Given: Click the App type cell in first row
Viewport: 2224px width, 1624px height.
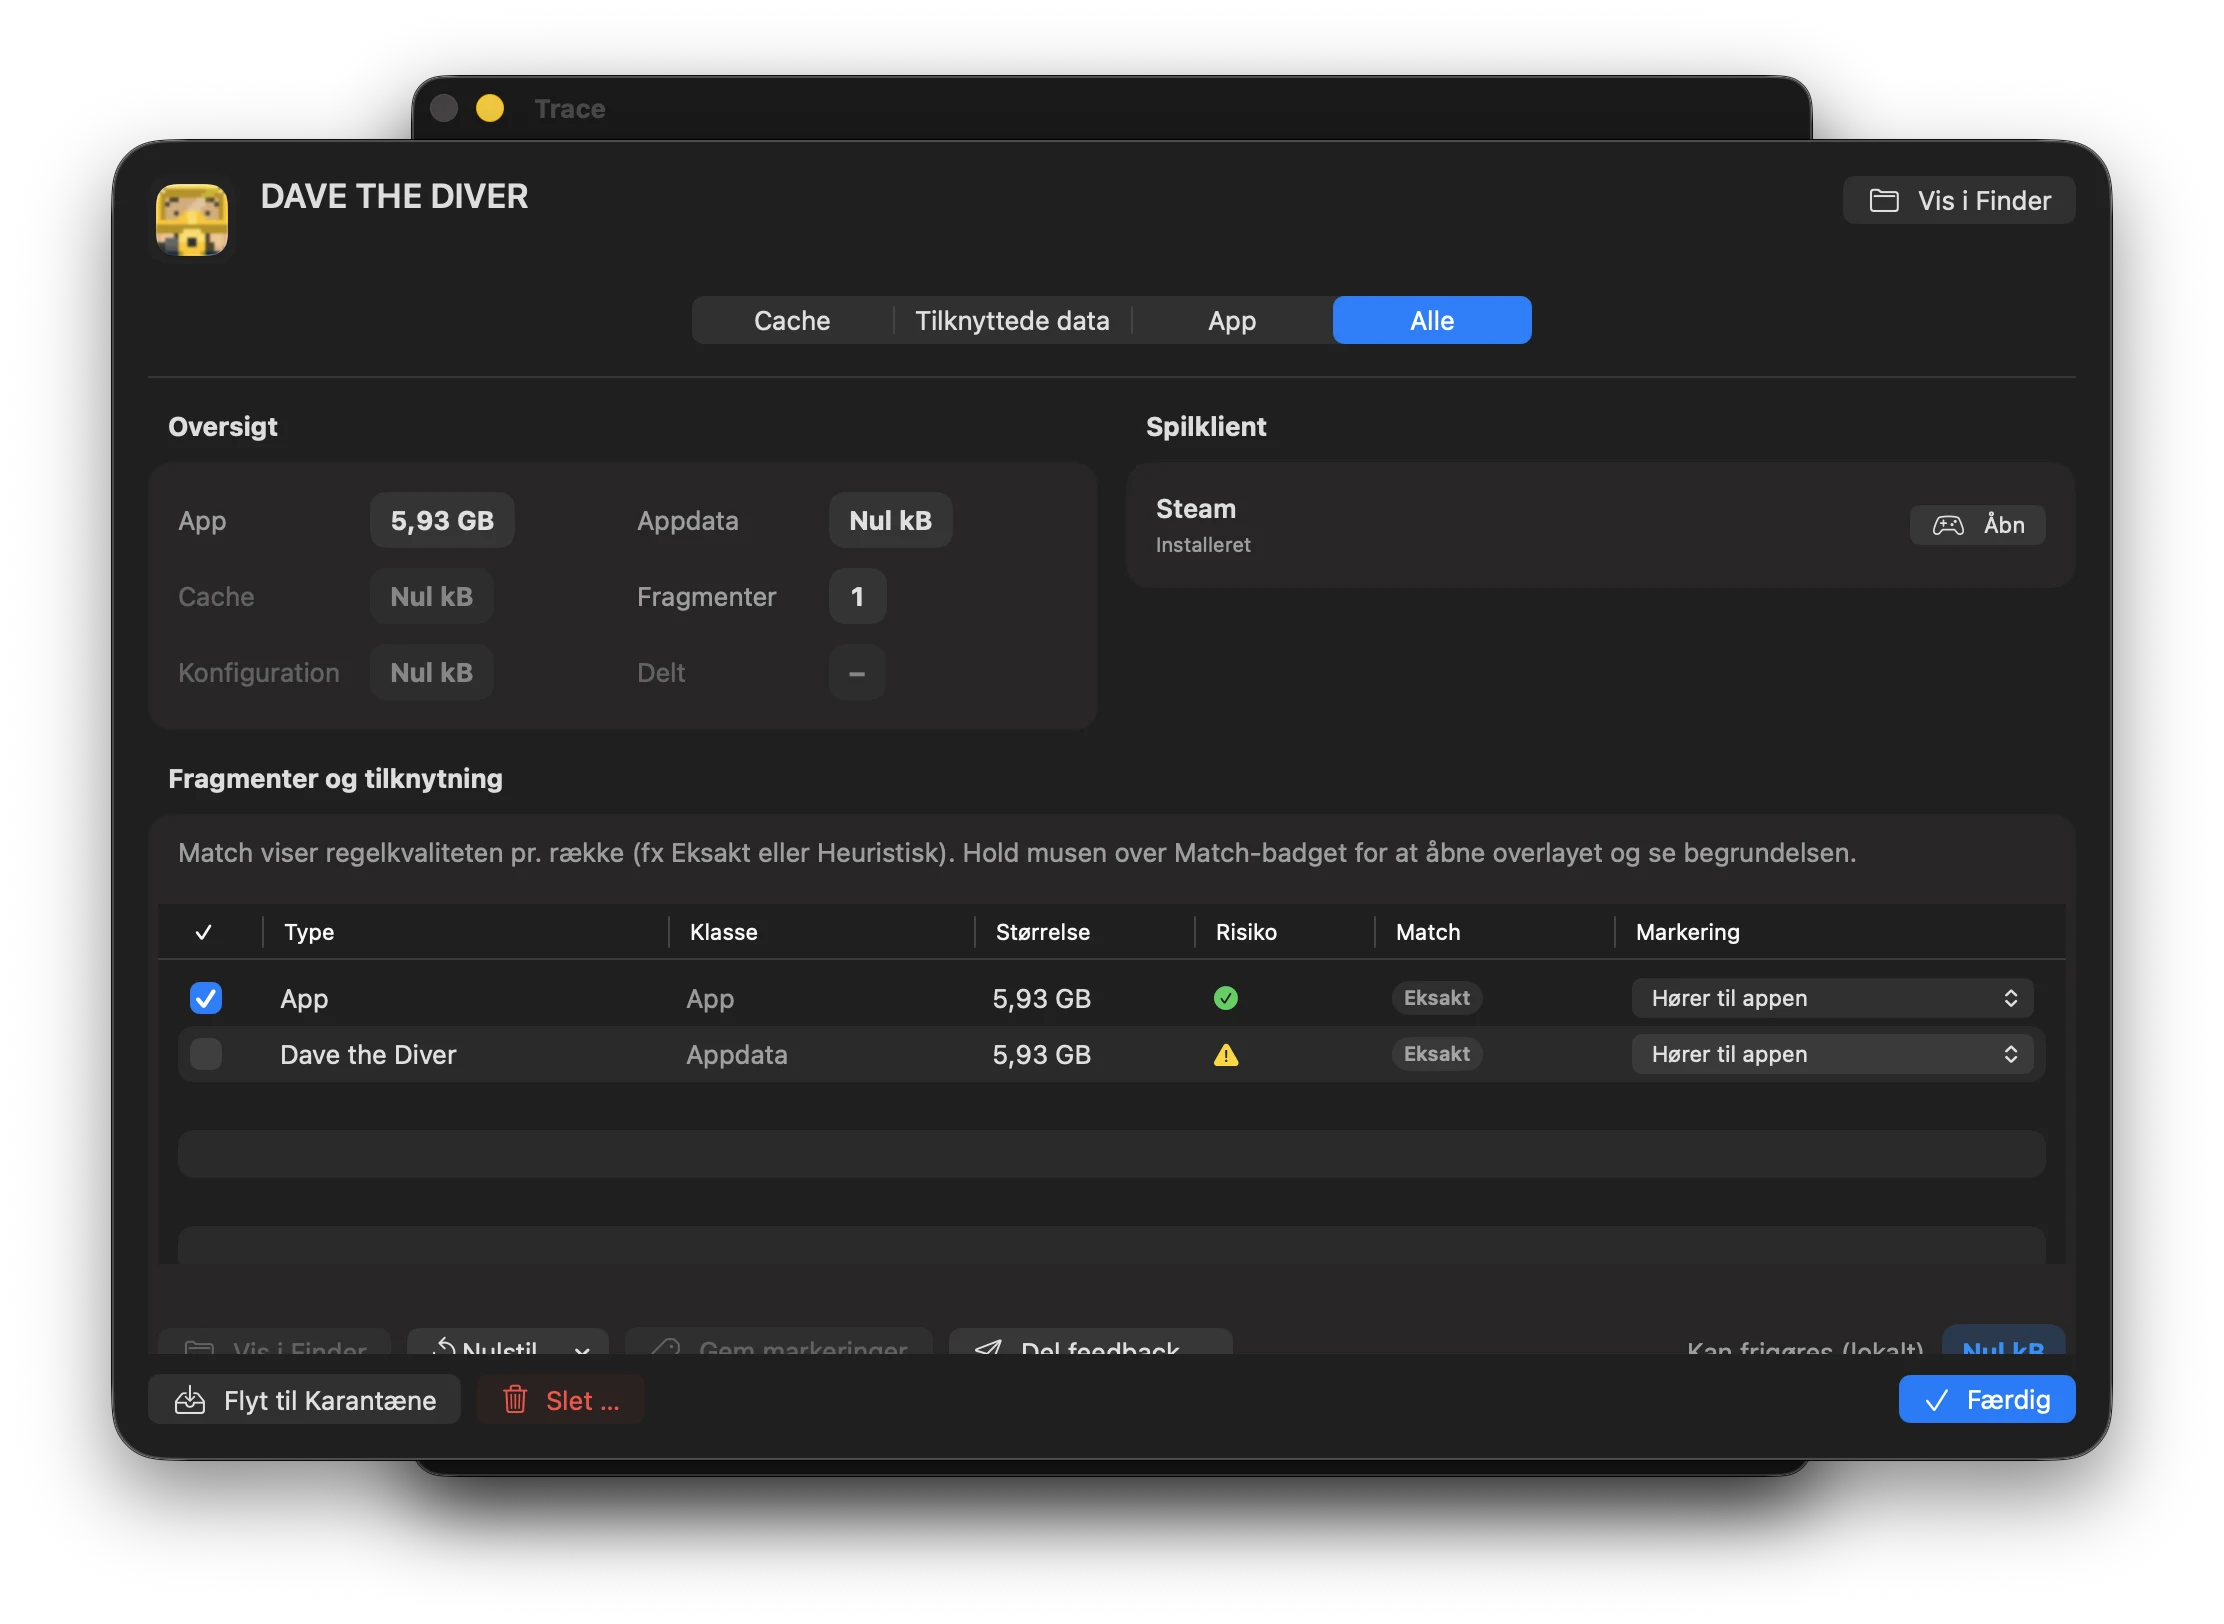Looking at the screenshot, I should tap(304, 999).
